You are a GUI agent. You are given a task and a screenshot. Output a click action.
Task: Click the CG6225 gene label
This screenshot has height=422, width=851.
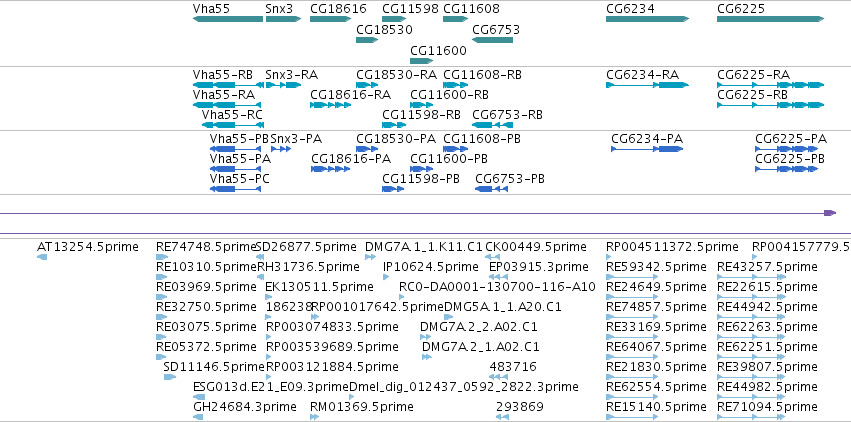741,9
